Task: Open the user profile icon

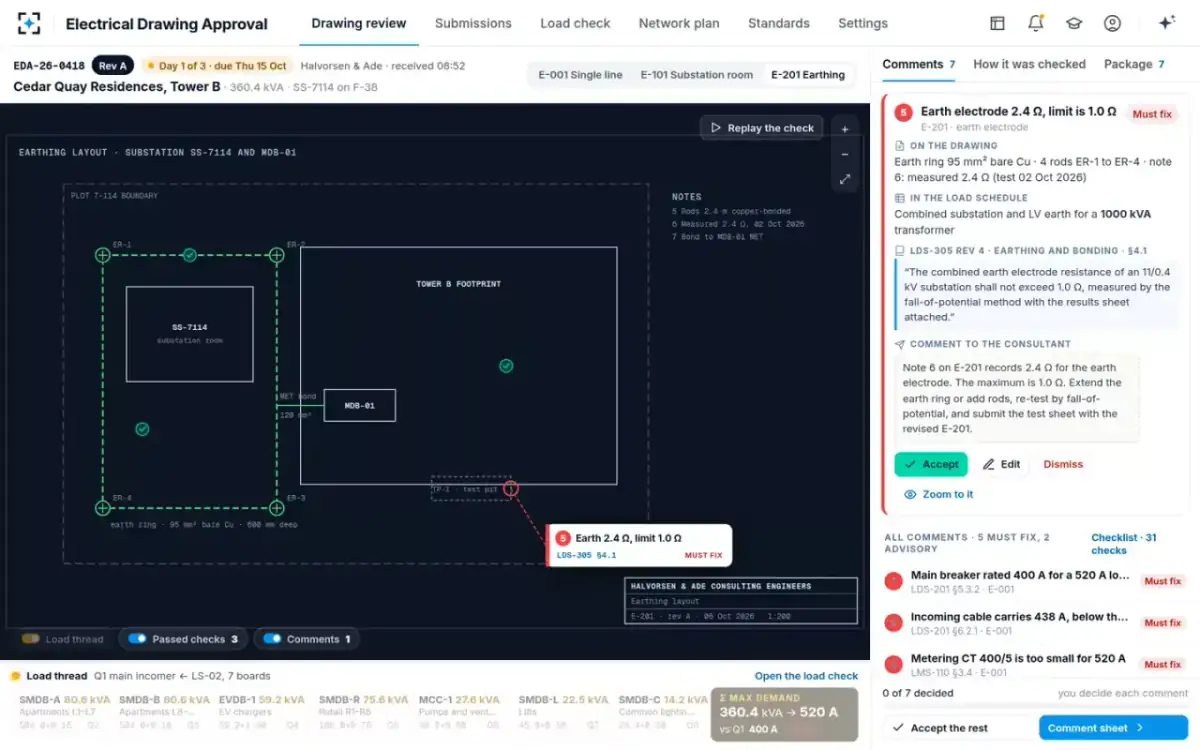Action: tap(1112, 23)
